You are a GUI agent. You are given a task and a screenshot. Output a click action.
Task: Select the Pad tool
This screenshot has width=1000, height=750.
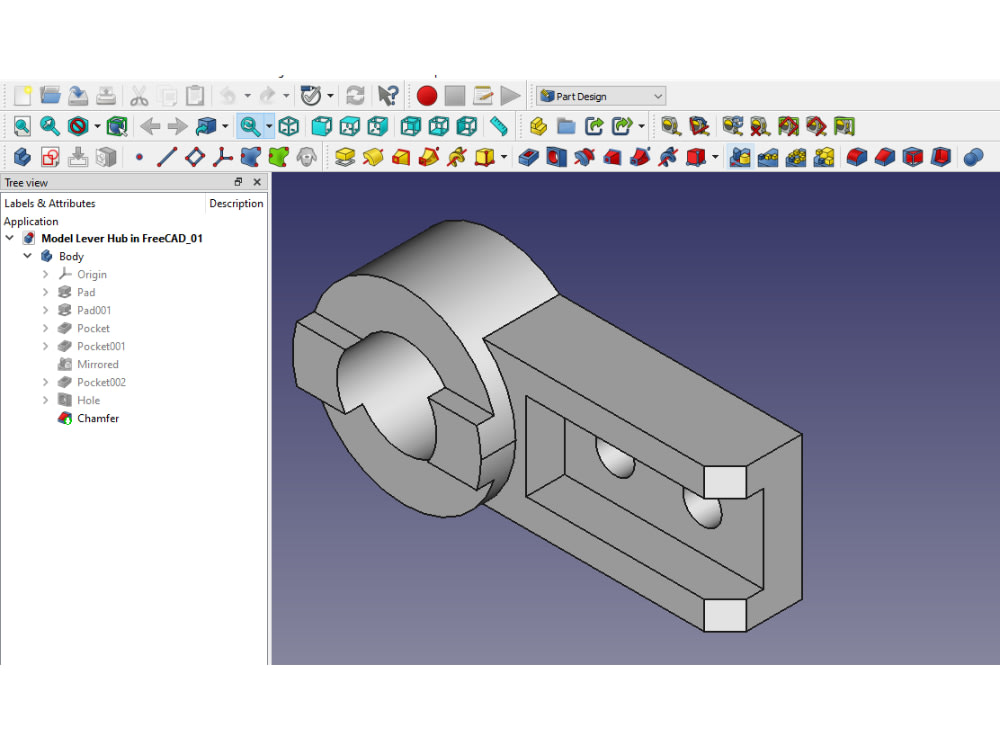click(x=344, y=157)
